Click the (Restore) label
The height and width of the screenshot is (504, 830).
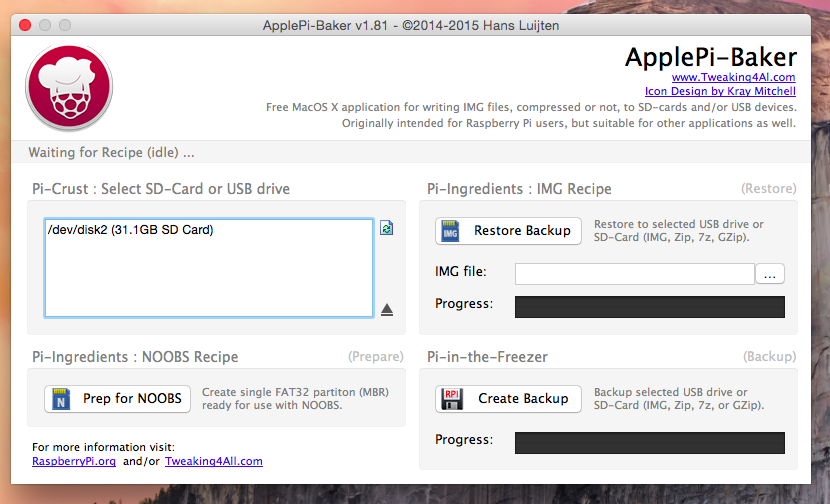tap(769, 189)
